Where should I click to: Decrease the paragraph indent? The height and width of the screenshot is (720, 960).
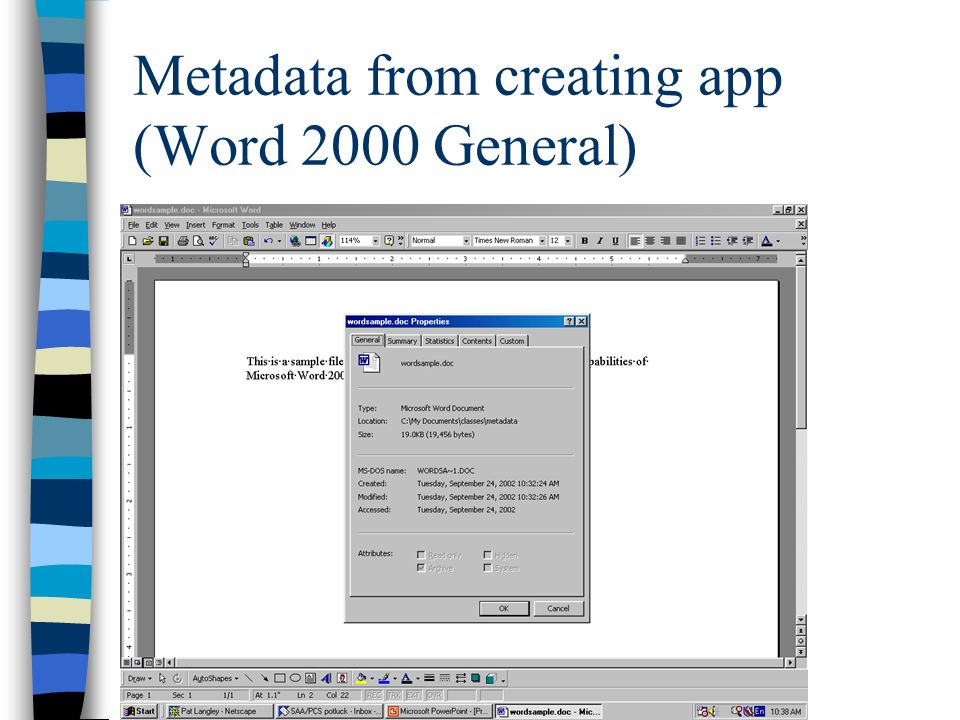[732, 241]
